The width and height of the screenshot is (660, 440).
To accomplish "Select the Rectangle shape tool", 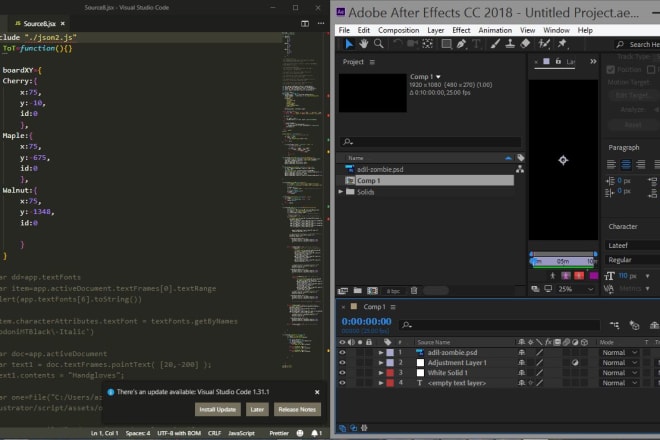I will pos(446,43).
